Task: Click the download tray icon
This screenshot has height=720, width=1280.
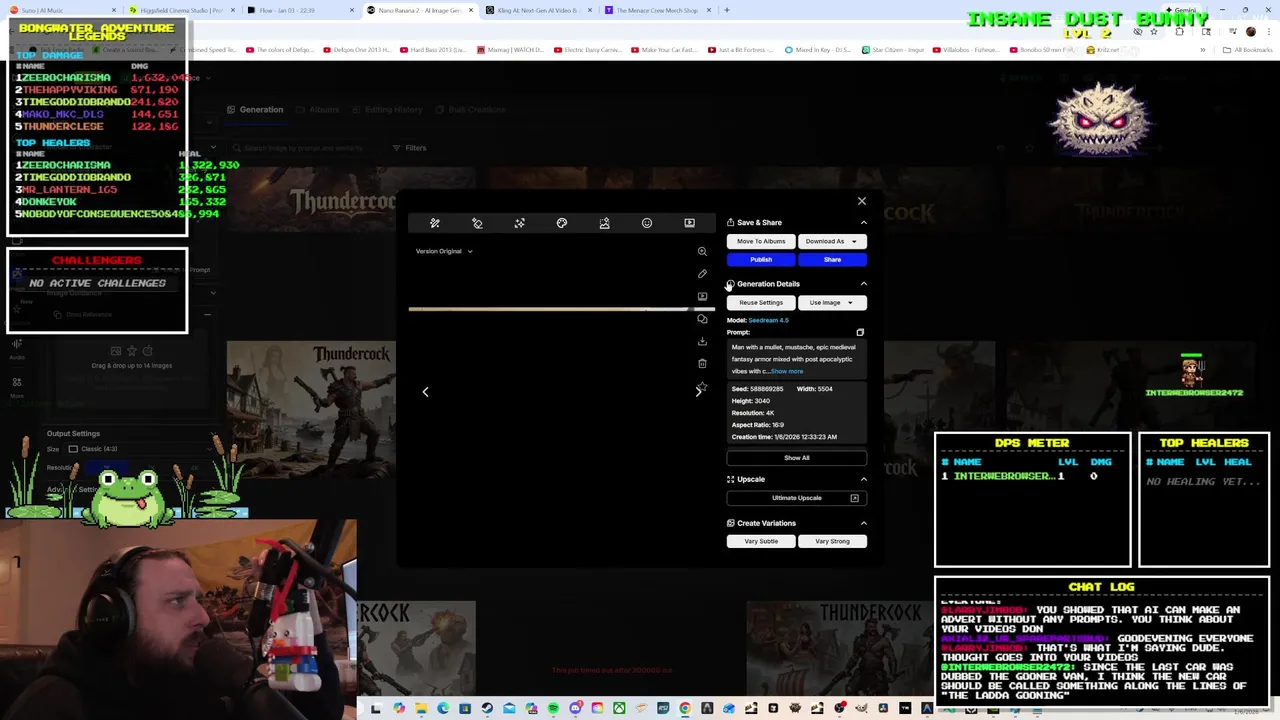Action: [x=702, y=341]
